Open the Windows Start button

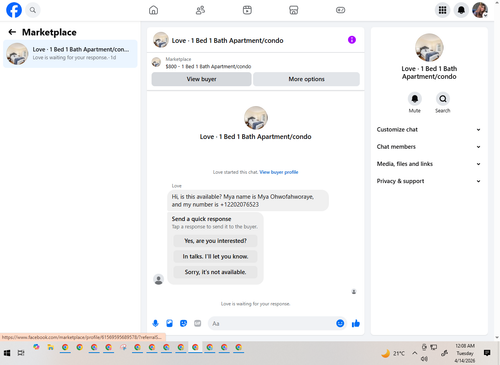pos(7,353)
